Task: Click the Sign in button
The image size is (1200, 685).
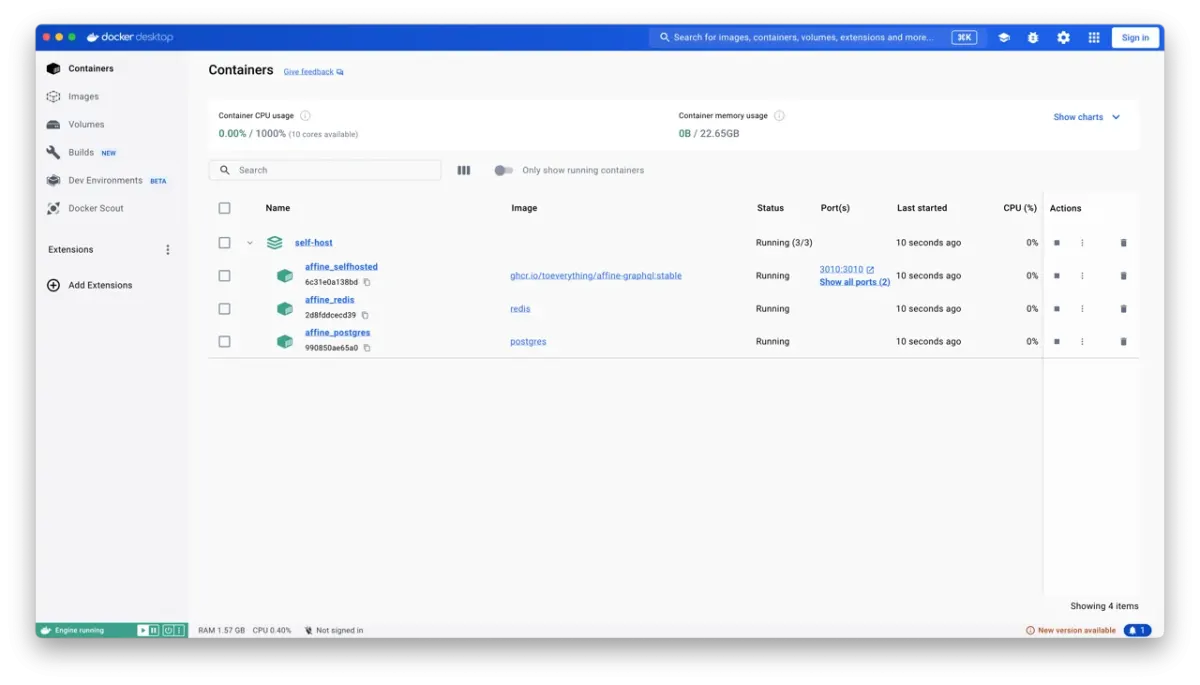Action: 1135,38
